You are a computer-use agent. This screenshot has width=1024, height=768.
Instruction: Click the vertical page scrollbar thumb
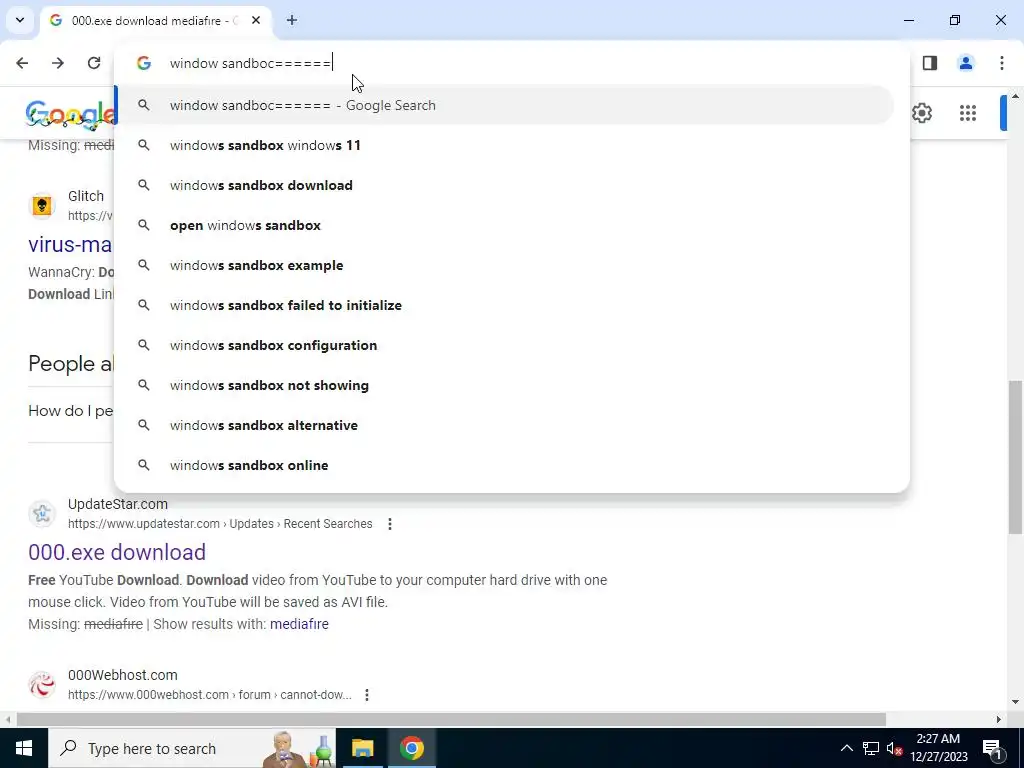(x=1016, y=457)
